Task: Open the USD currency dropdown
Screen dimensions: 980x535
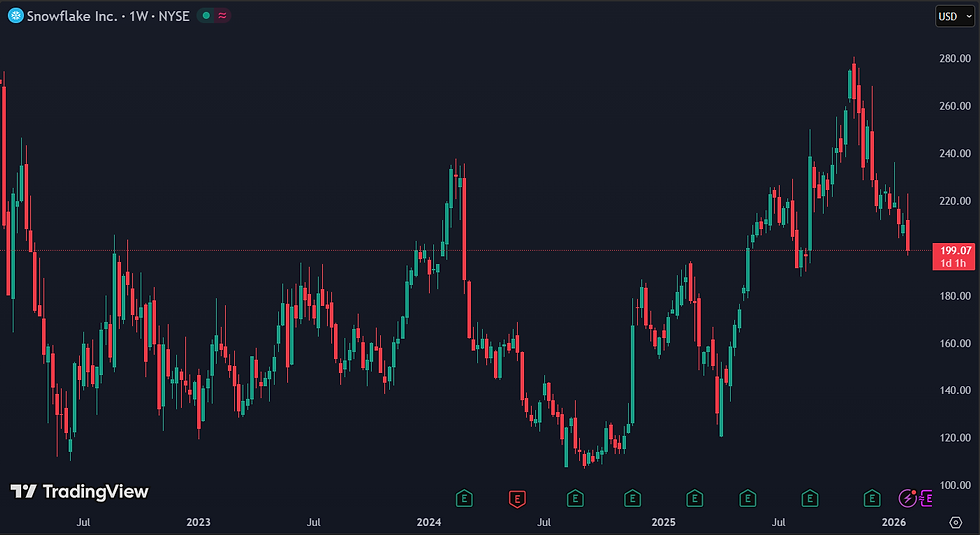Action: 954,16
